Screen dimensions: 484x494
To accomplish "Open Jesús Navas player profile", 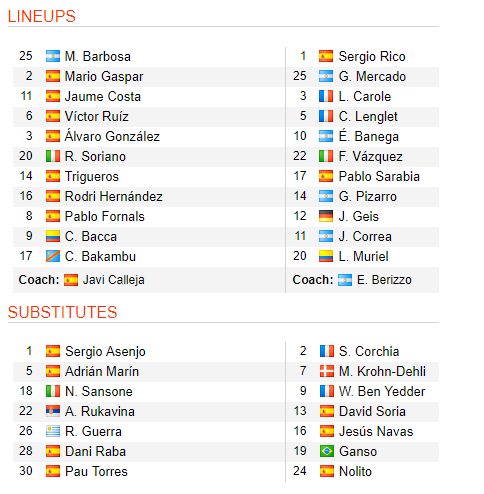I will coord(376,431).
